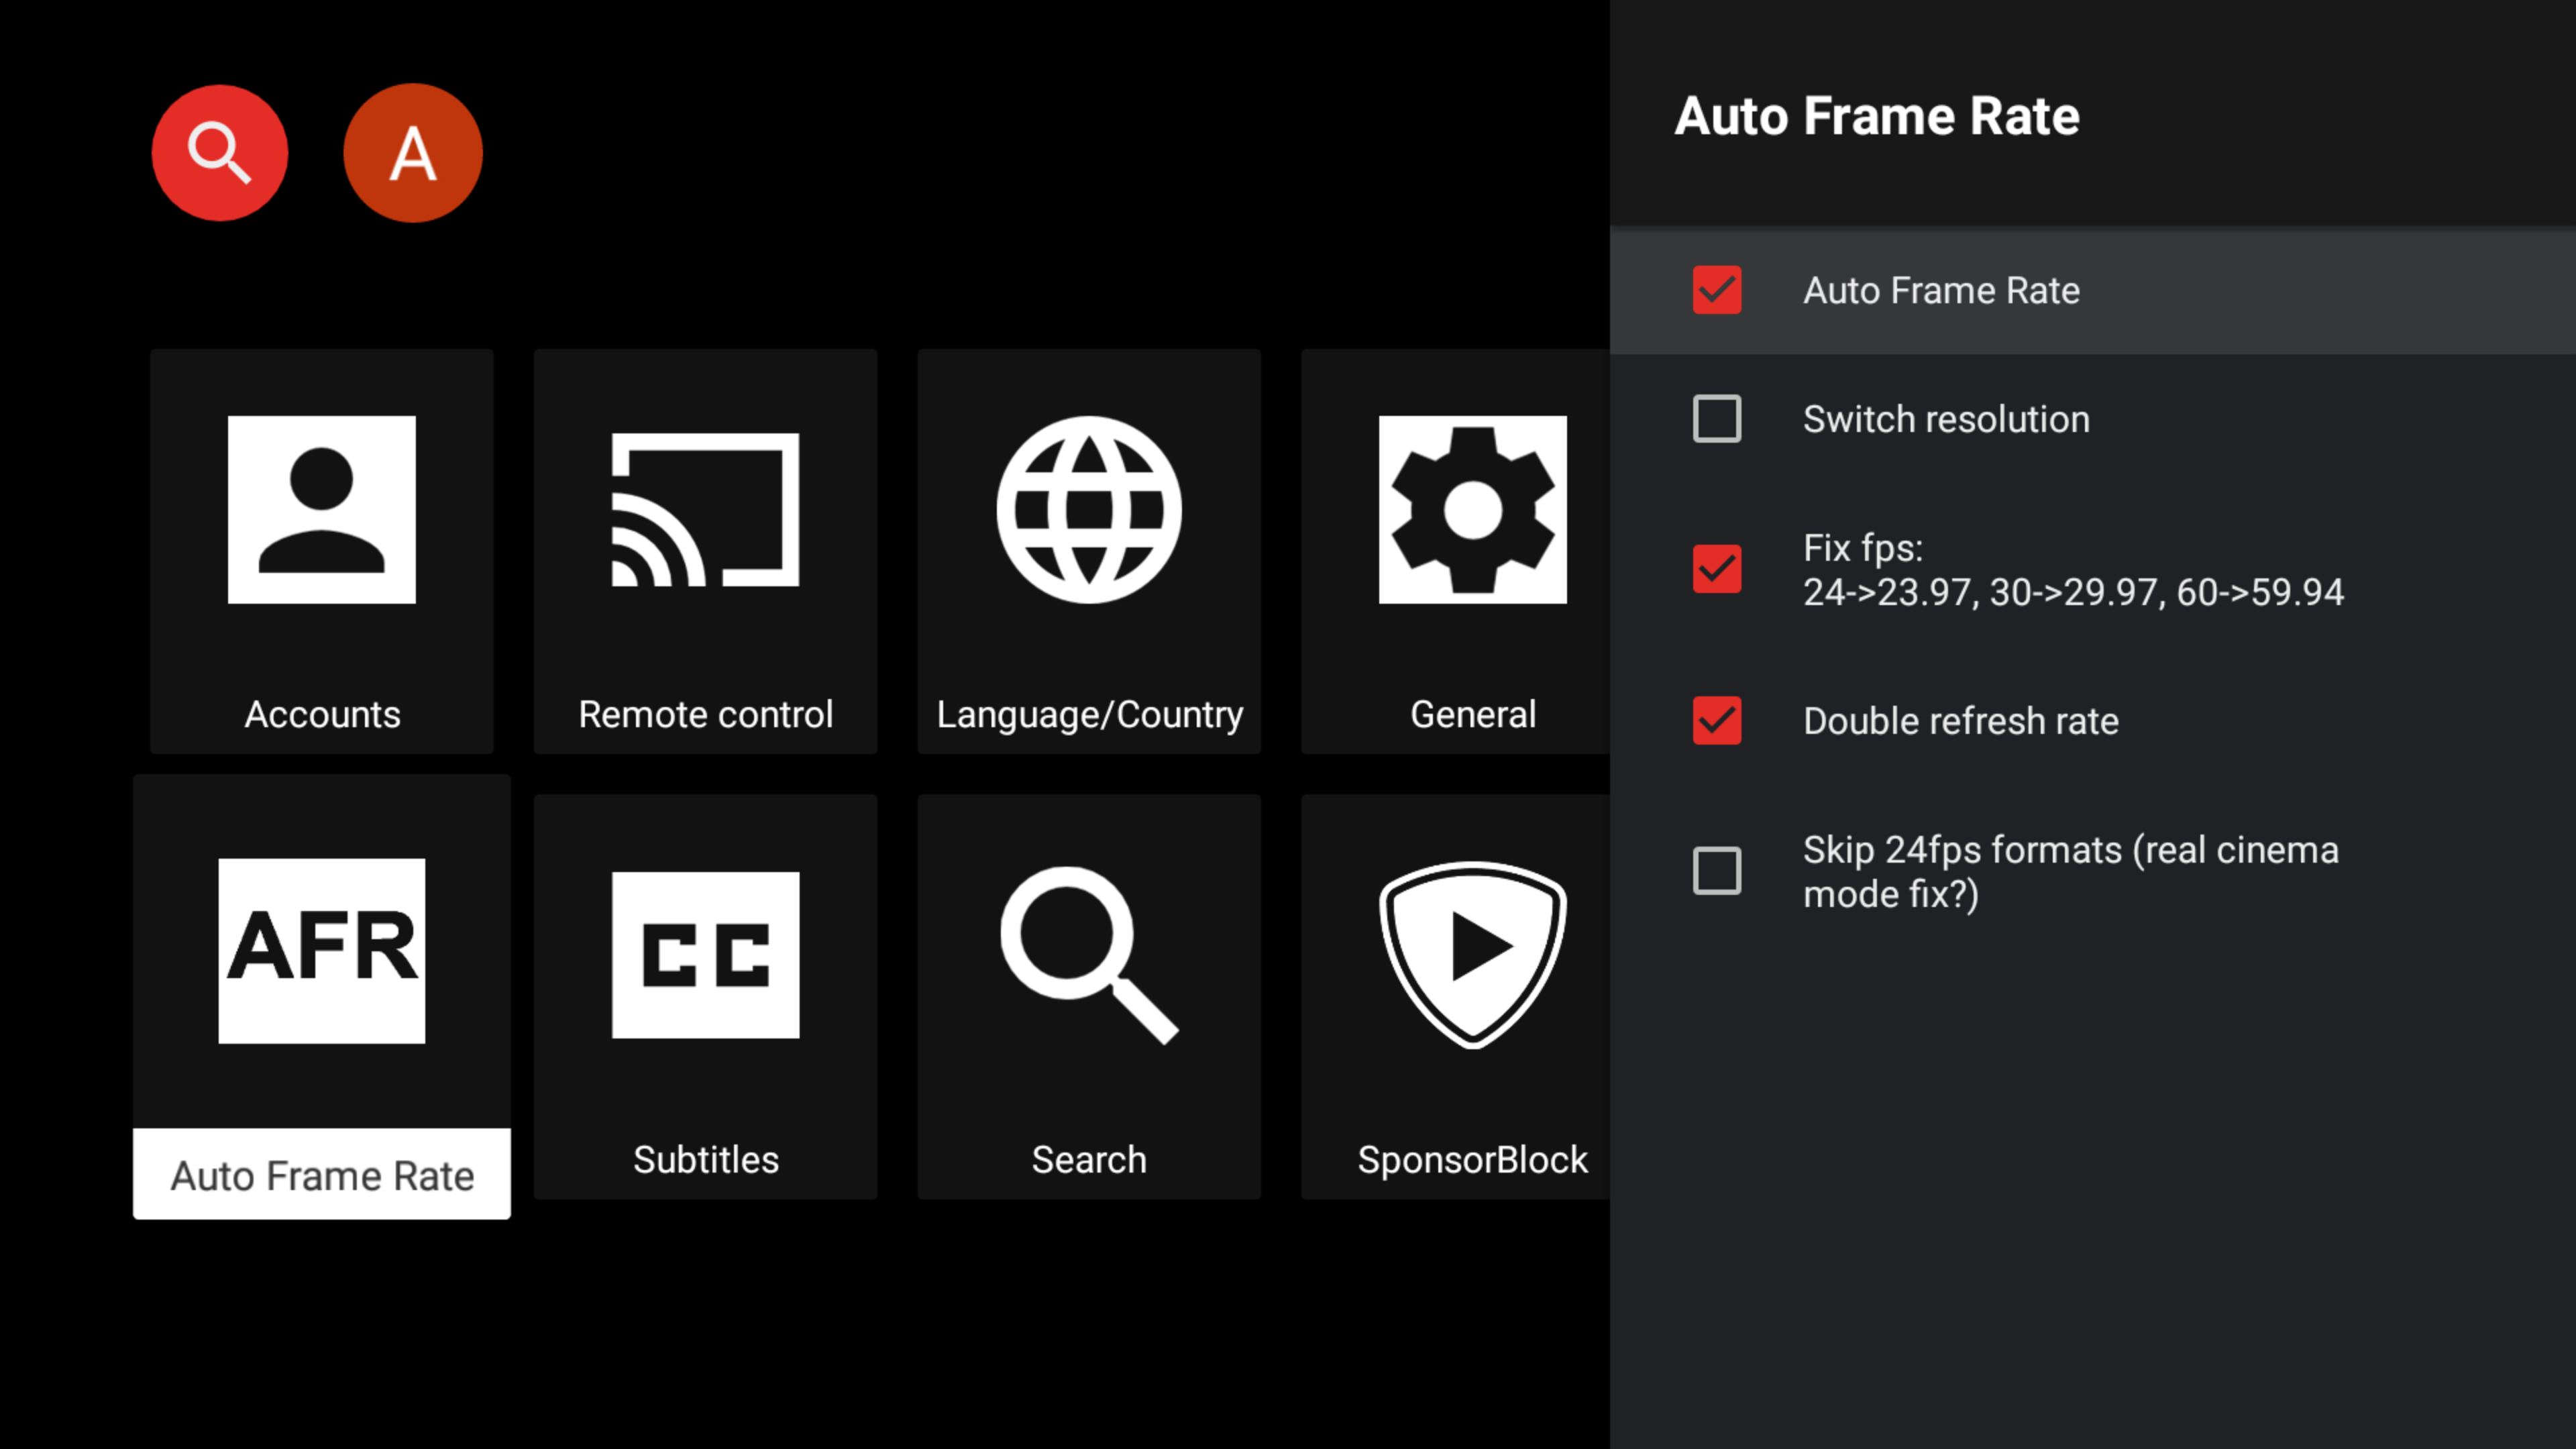Enable the Switch resolution checkbox
This screenshot has height=1449, width=2576.
coord(1717,419)
